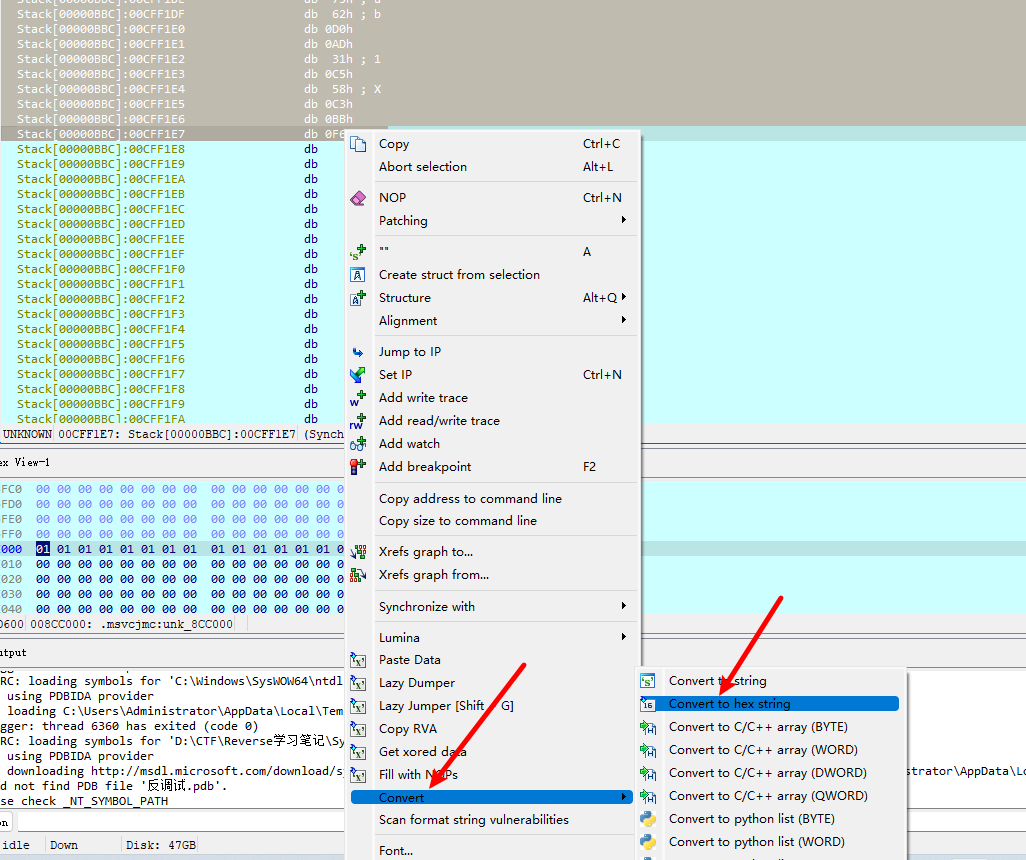Click the Down status indicator
The image size is (1026, 860).
click(x=63, y=845)
